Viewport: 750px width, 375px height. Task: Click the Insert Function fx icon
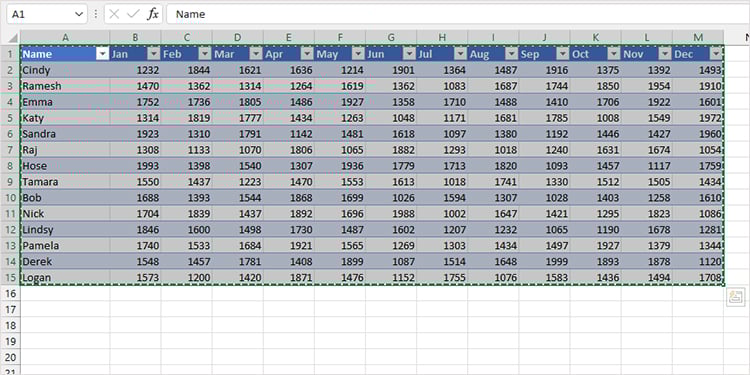click(153, 14)
